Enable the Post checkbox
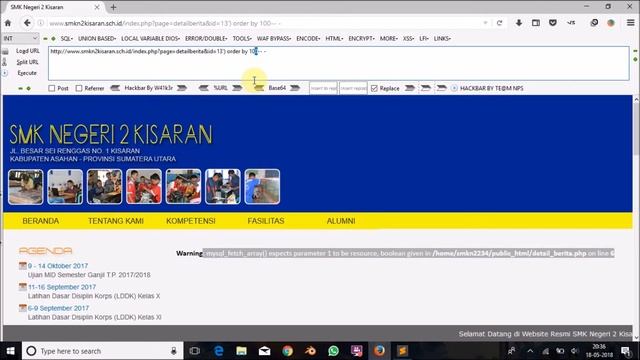This screenshot has width=640, height=360. [51, 88]
